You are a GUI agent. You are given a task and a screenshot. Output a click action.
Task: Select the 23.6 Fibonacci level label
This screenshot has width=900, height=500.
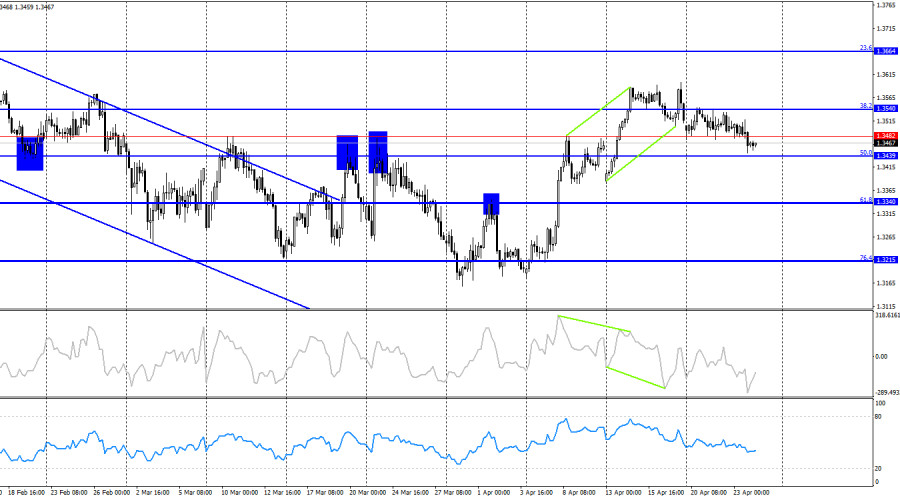866,48
